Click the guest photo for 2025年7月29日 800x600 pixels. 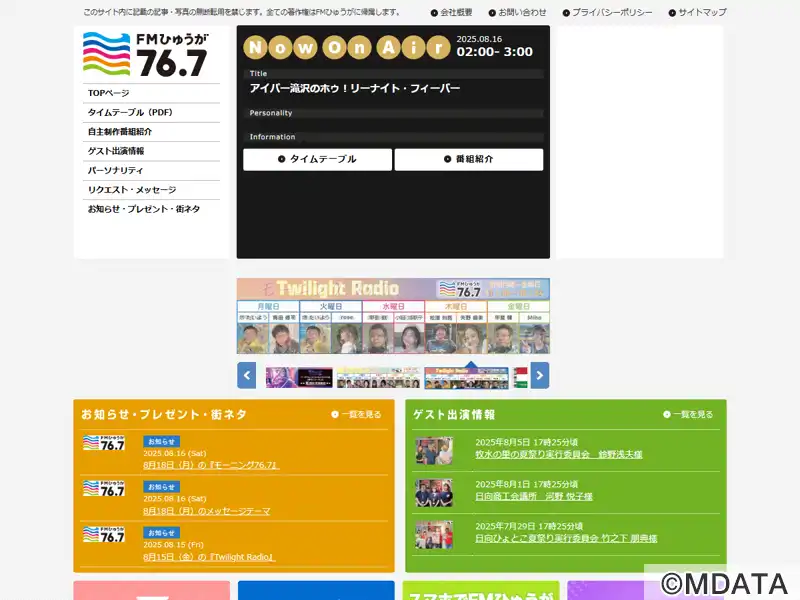[x=434, y=535]
